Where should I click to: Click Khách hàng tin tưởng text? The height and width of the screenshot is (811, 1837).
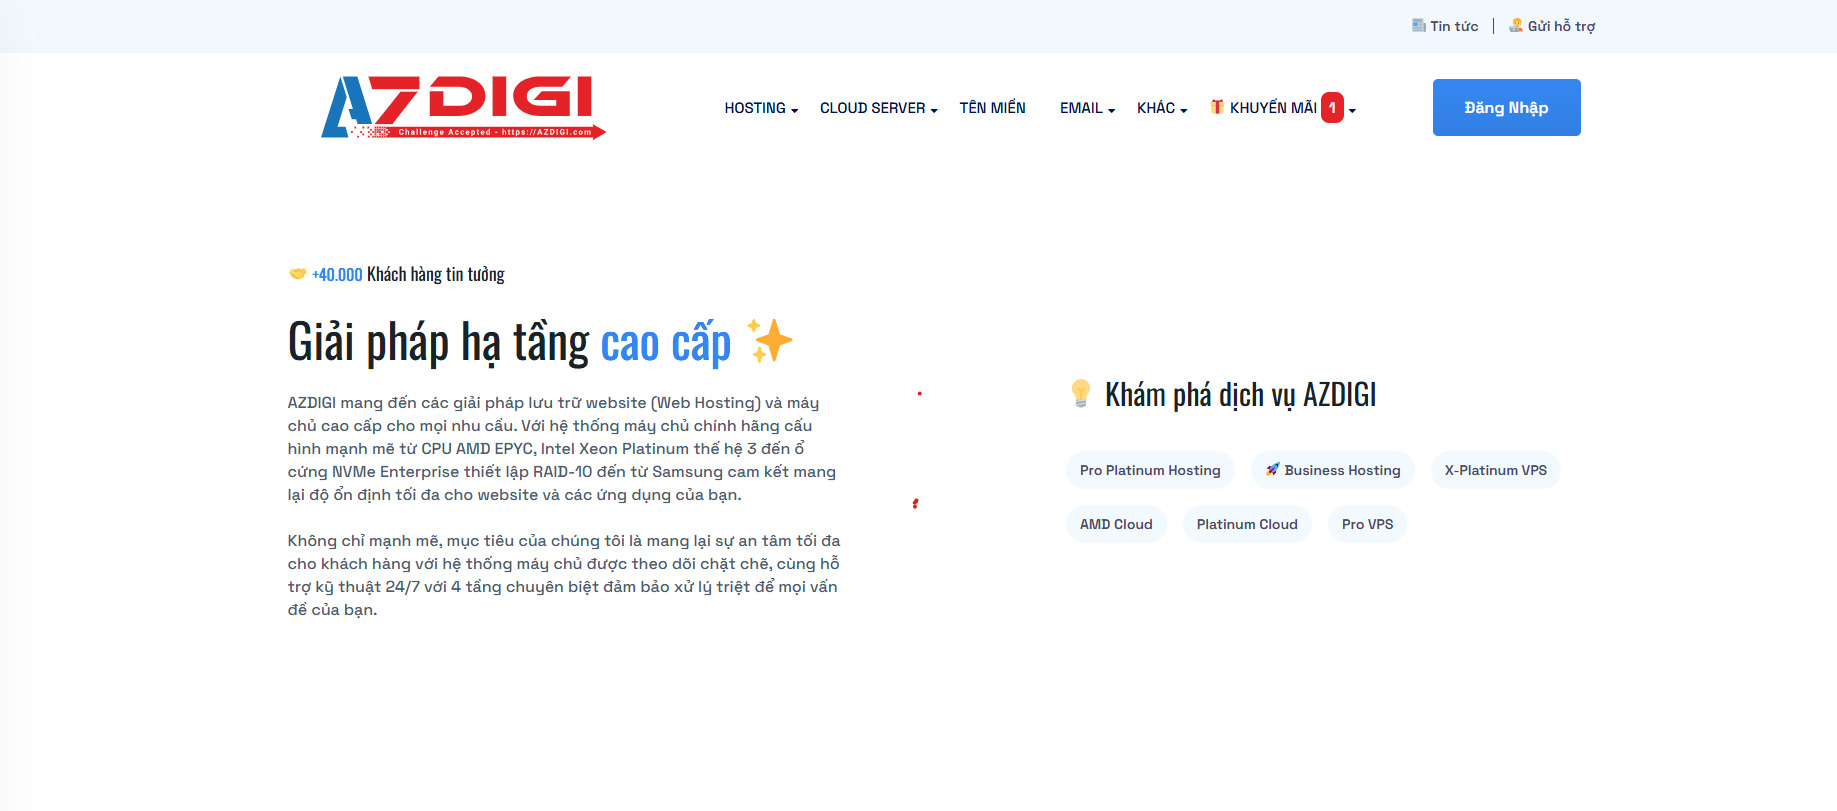click(436, 274)
